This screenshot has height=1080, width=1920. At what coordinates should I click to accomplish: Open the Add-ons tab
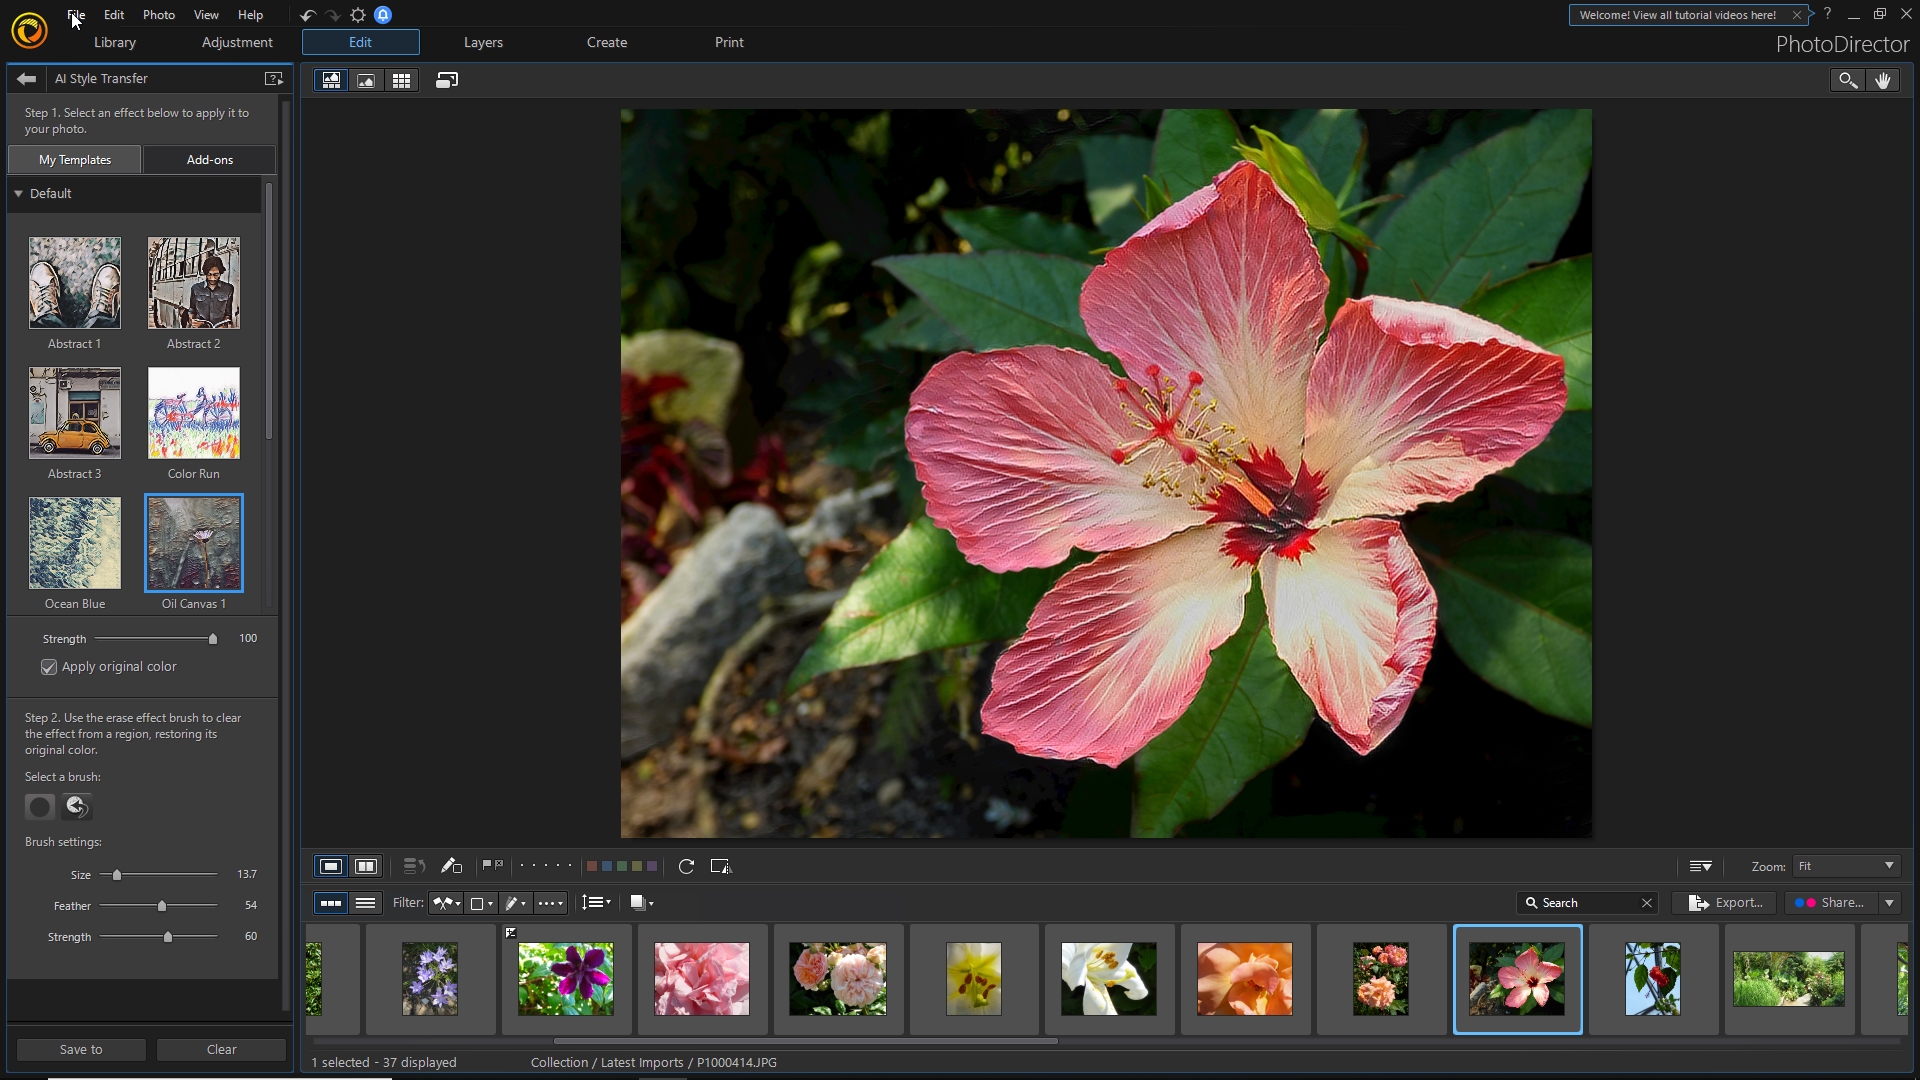(x=208, y=158)
